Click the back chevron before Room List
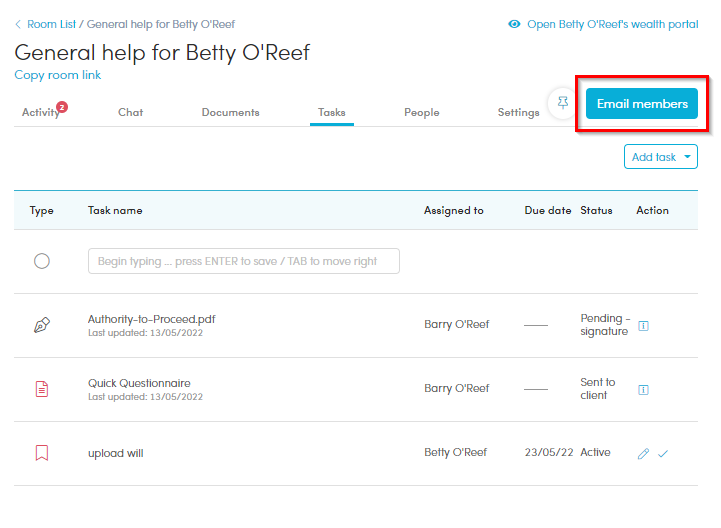This screenshot has height=528, width=721. coord(18,24)
